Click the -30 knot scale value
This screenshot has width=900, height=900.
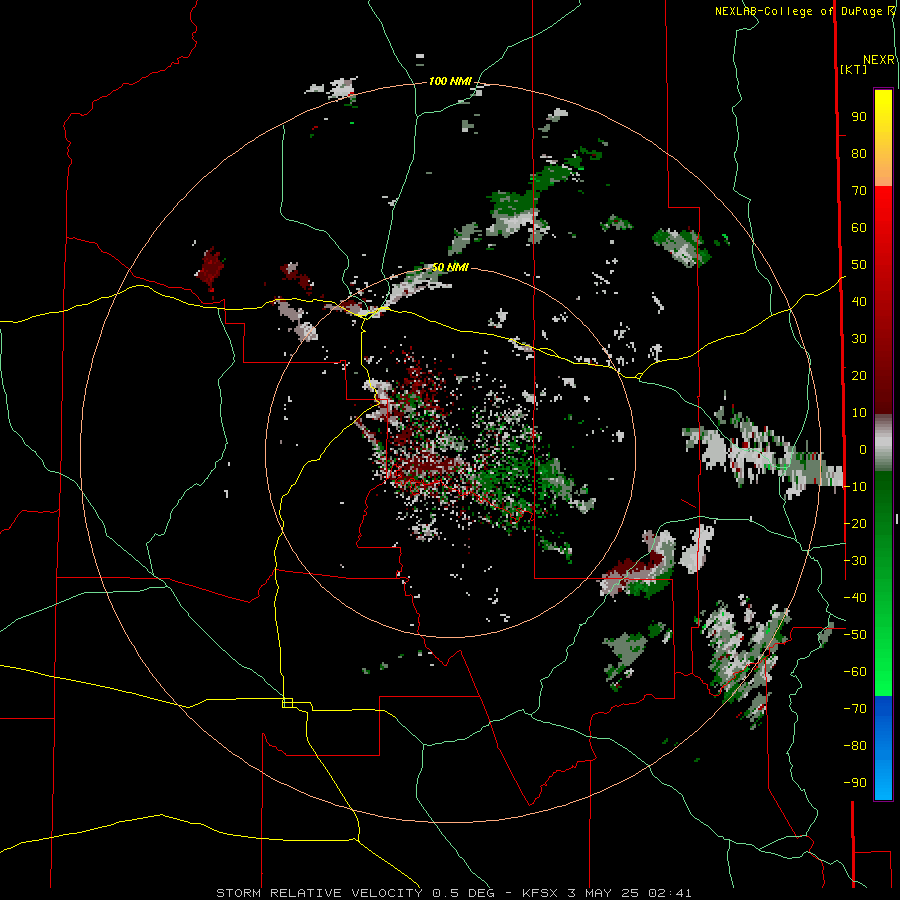click(855, 561)
